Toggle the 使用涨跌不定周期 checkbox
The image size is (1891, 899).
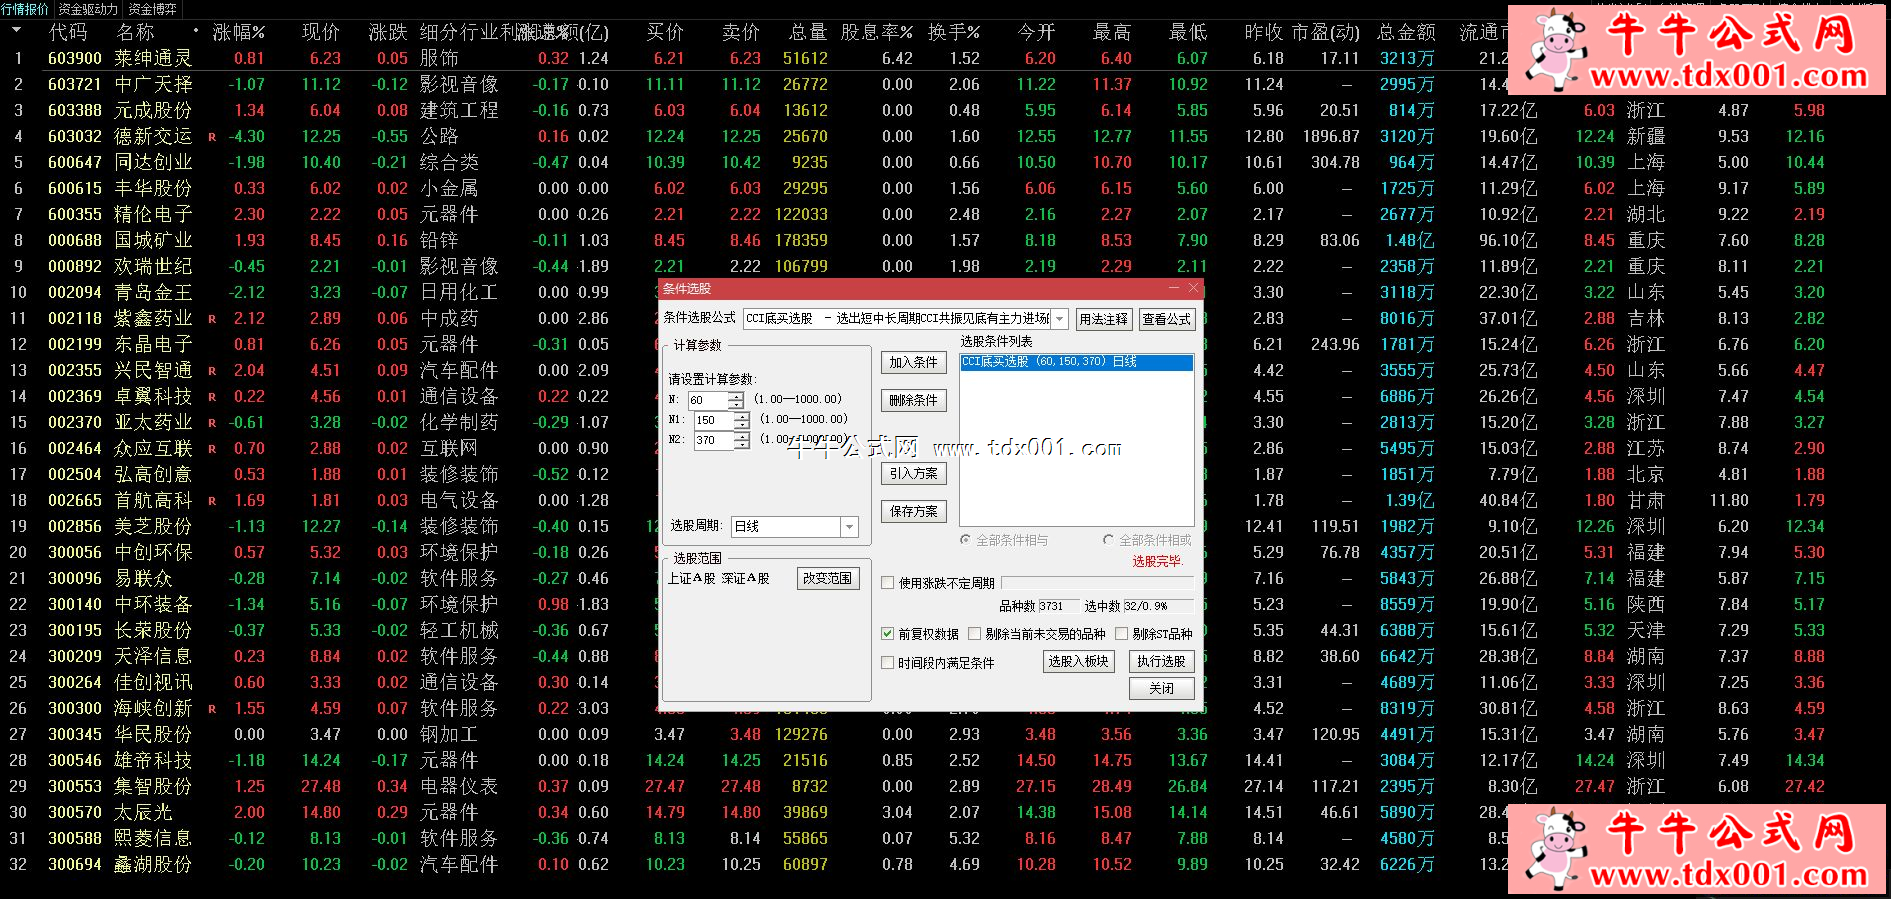(887, 583)
